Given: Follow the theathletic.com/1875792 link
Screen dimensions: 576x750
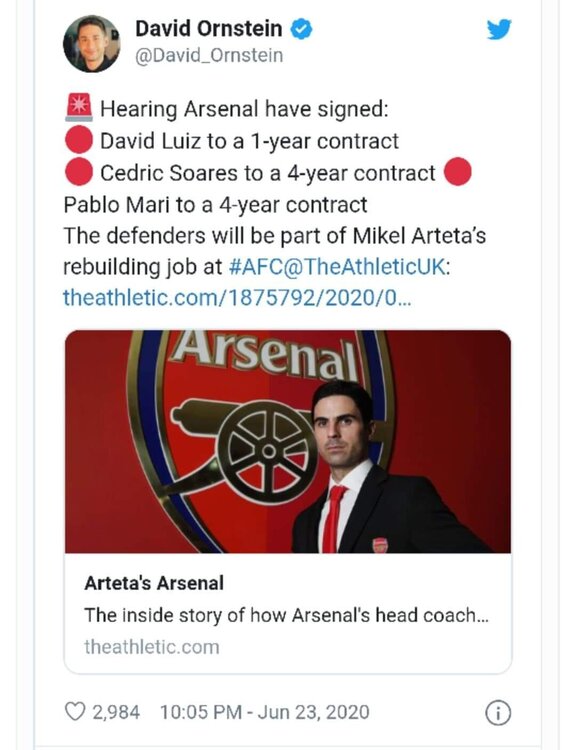Looking at the screenshot, I should 237,298.
